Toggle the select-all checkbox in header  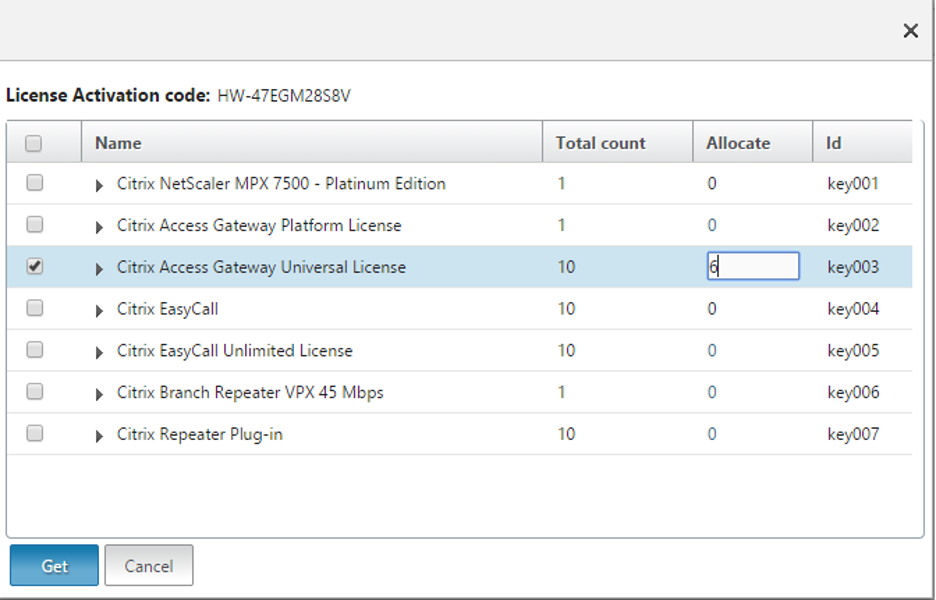pyautogui.click(x=34, y=143)
